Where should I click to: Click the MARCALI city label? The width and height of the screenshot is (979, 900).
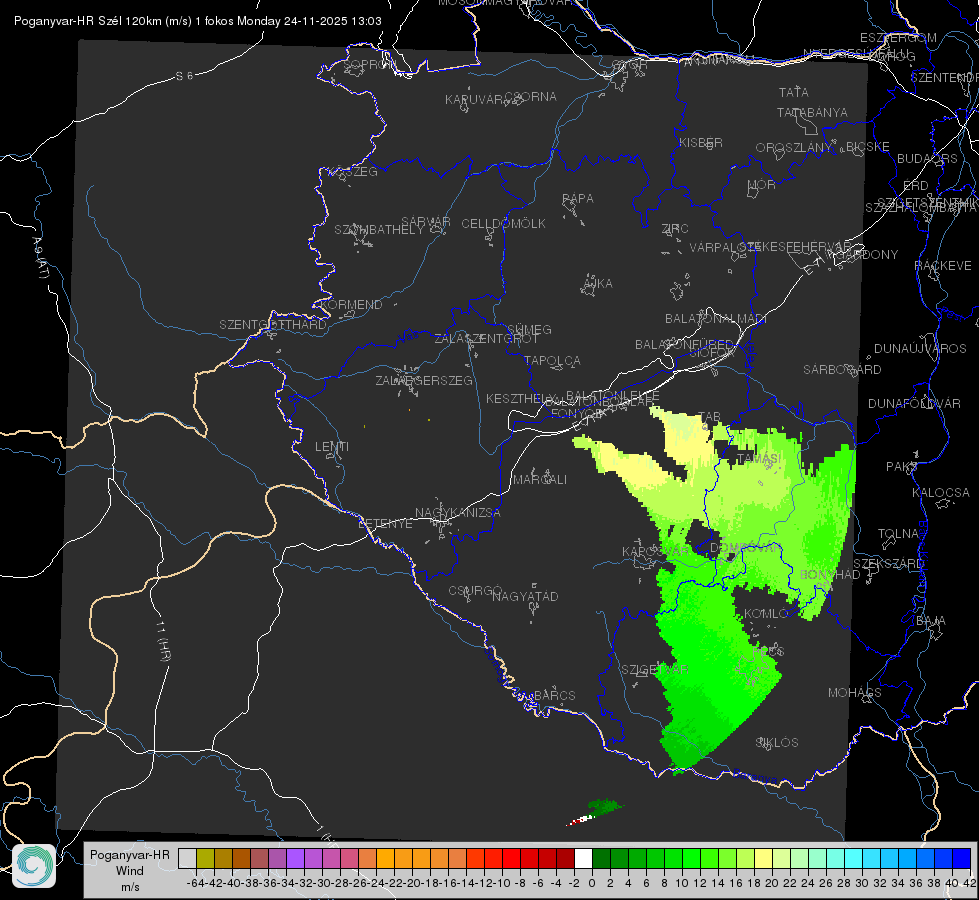[x=540, y=480]
